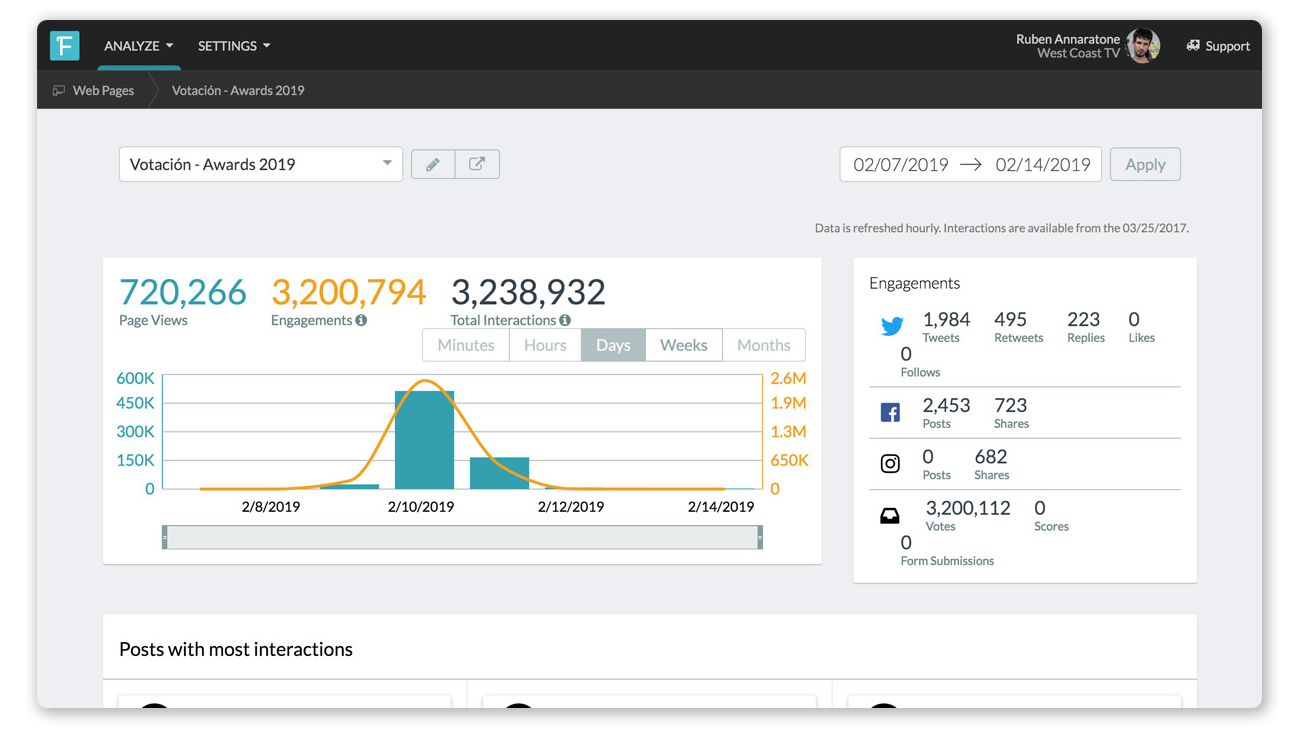Click the 723 Facebook Shares count
1297x737 pixels.
pyautogui.click(x=1010, y=406)
